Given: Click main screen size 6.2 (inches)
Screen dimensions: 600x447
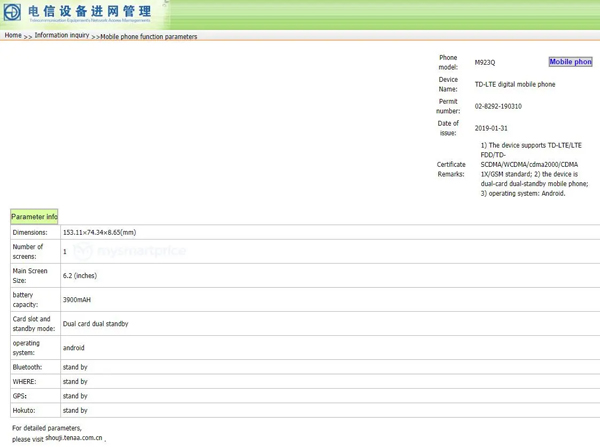Looking at the screenshot, I should (x=80, y=276).
